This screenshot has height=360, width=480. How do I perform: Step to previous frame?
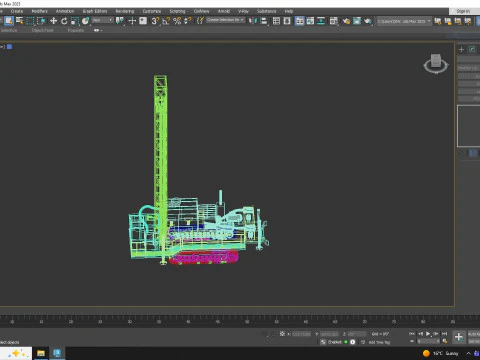click(420, 334)
